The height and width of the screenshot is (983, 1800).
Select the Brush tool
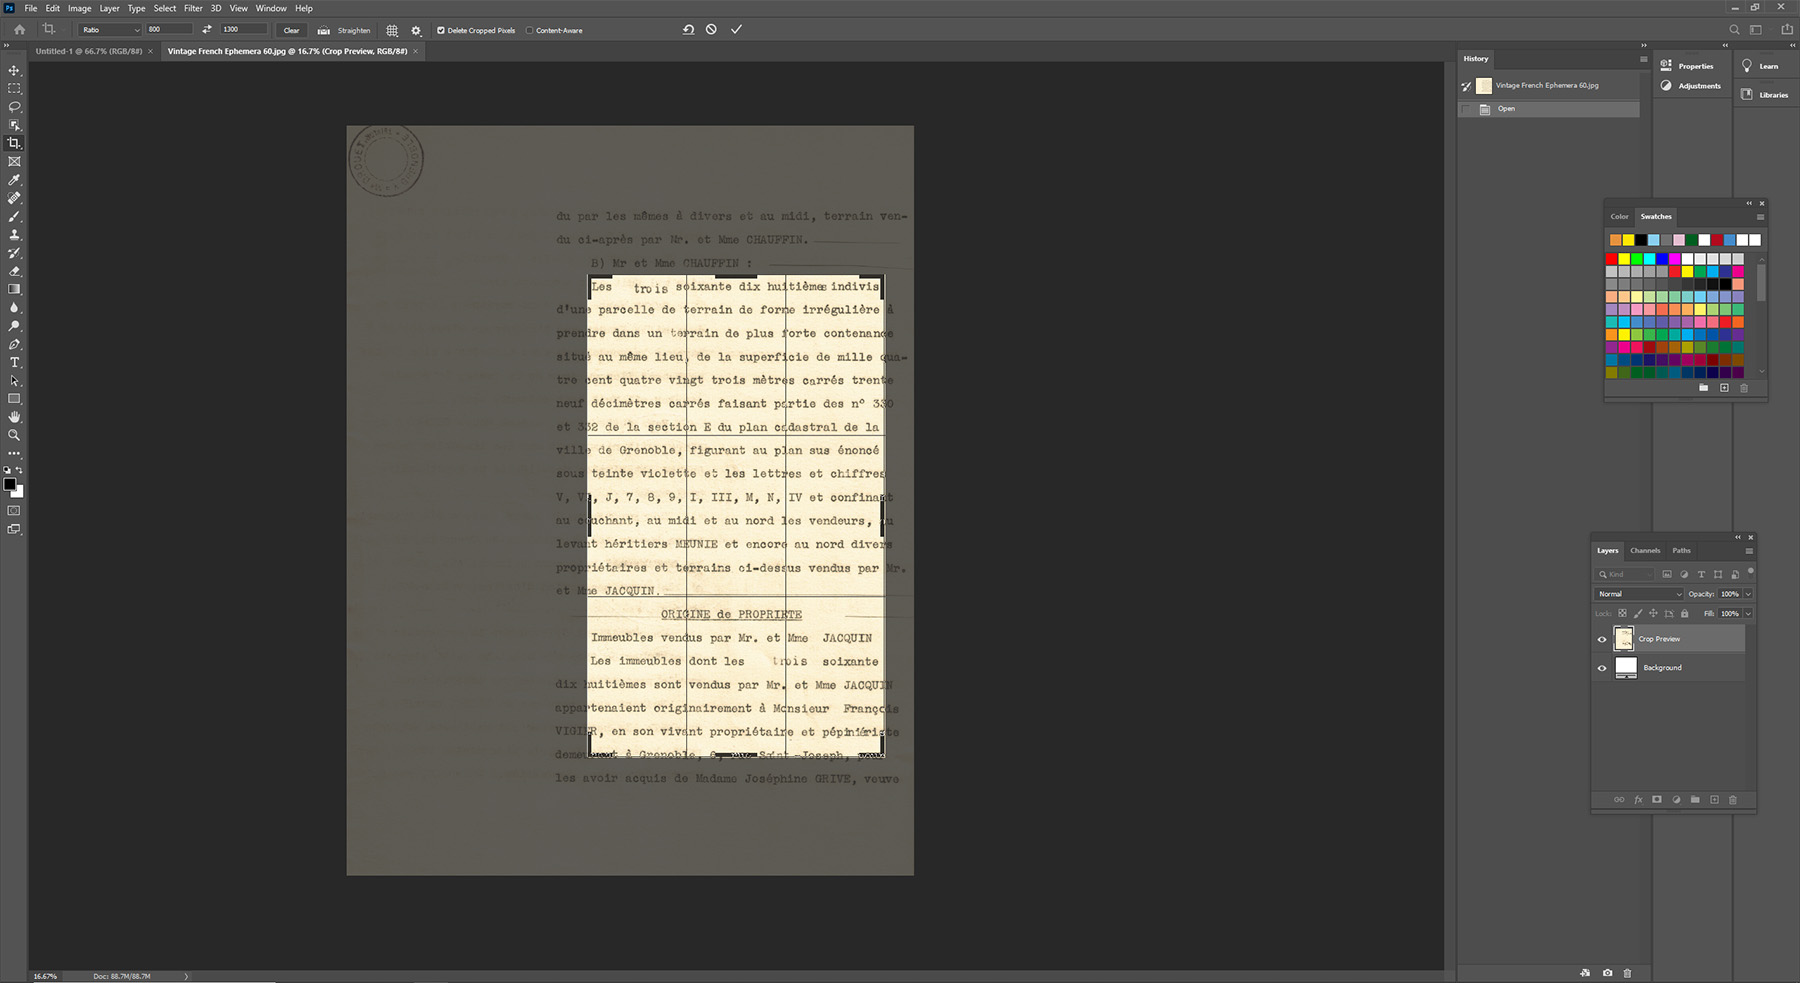click(x=14, y=216)
